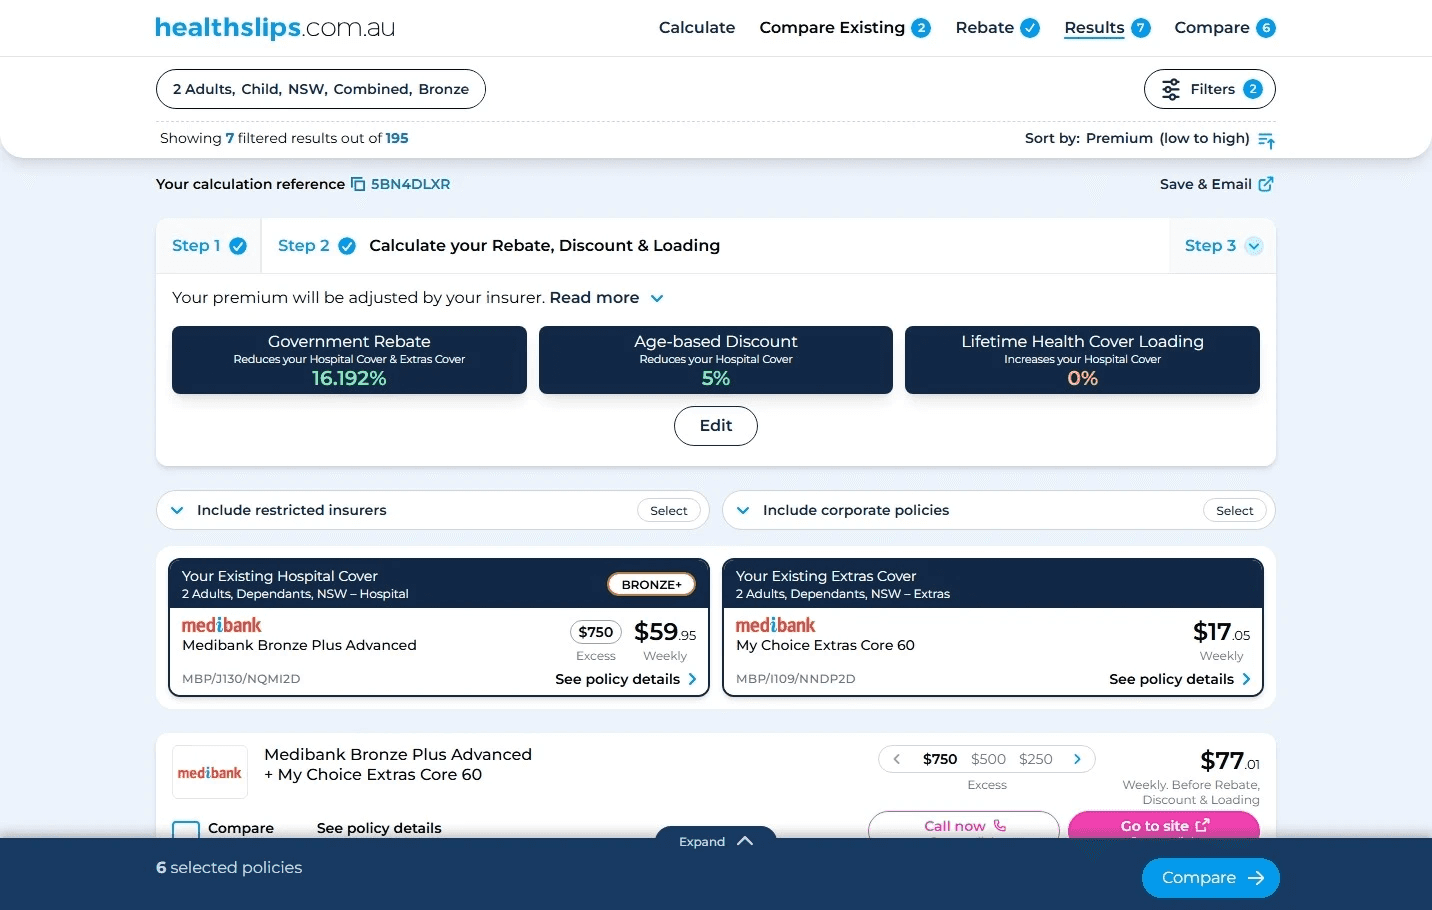The height and width of the screenshot is (910, 1432).
Task: Click the Rebate tab checkmark badge
Action: tap(1030, 28)
